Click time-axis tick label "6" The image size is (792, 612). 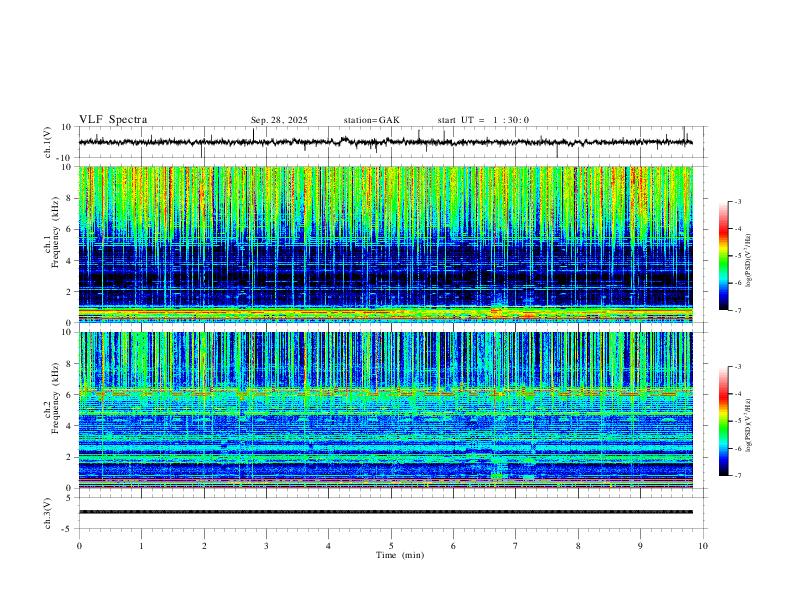[x=454, y=546]
